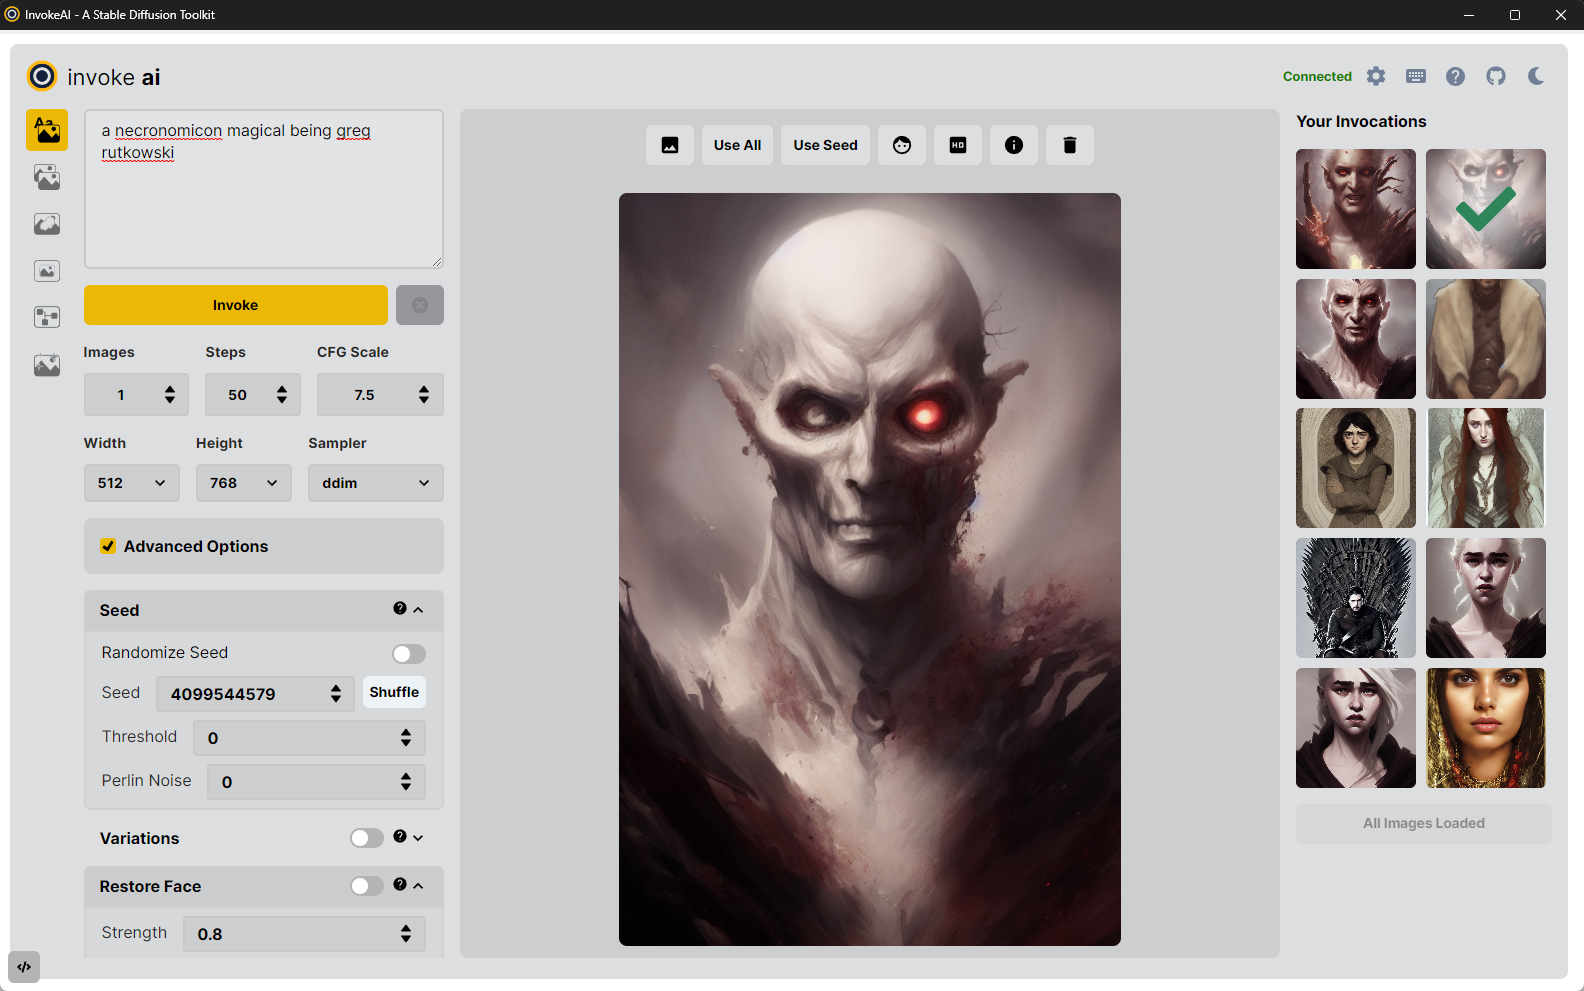Viewport: 1584px width, 991px height.
Task: Open the Width dropdown set to 512
Action: click(x=131, y=483)
